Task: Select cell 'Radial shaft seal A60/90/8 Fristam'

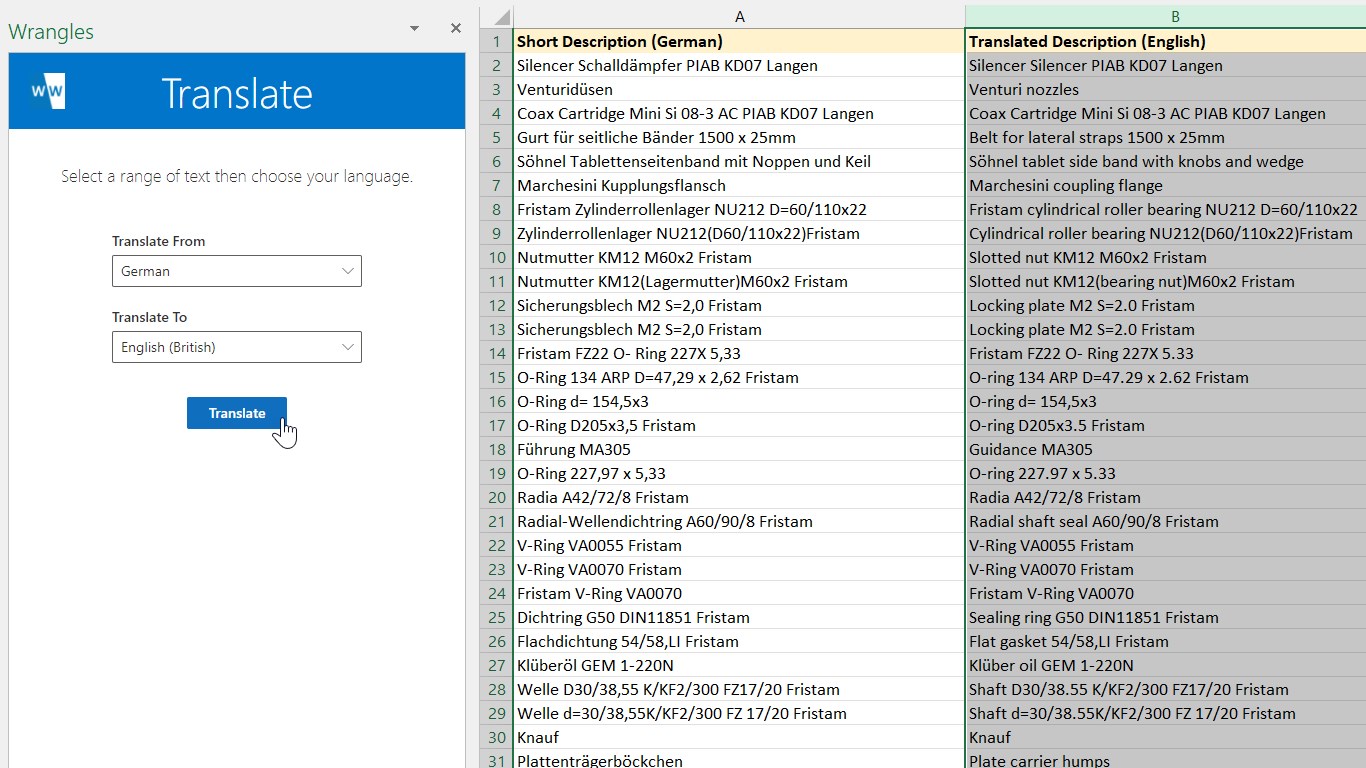Action: click(x=1166, y=522)
